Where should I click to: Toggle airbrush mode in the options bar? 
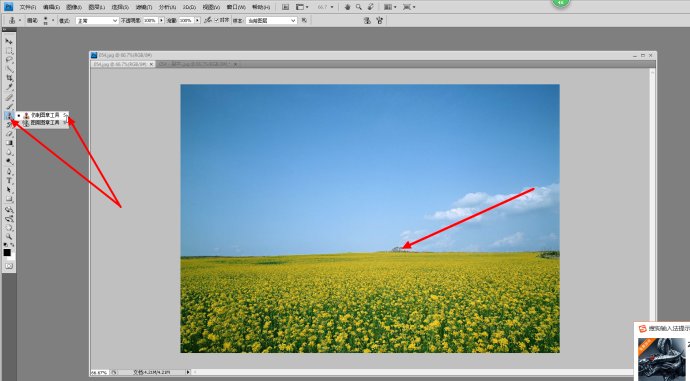point(208,20)
